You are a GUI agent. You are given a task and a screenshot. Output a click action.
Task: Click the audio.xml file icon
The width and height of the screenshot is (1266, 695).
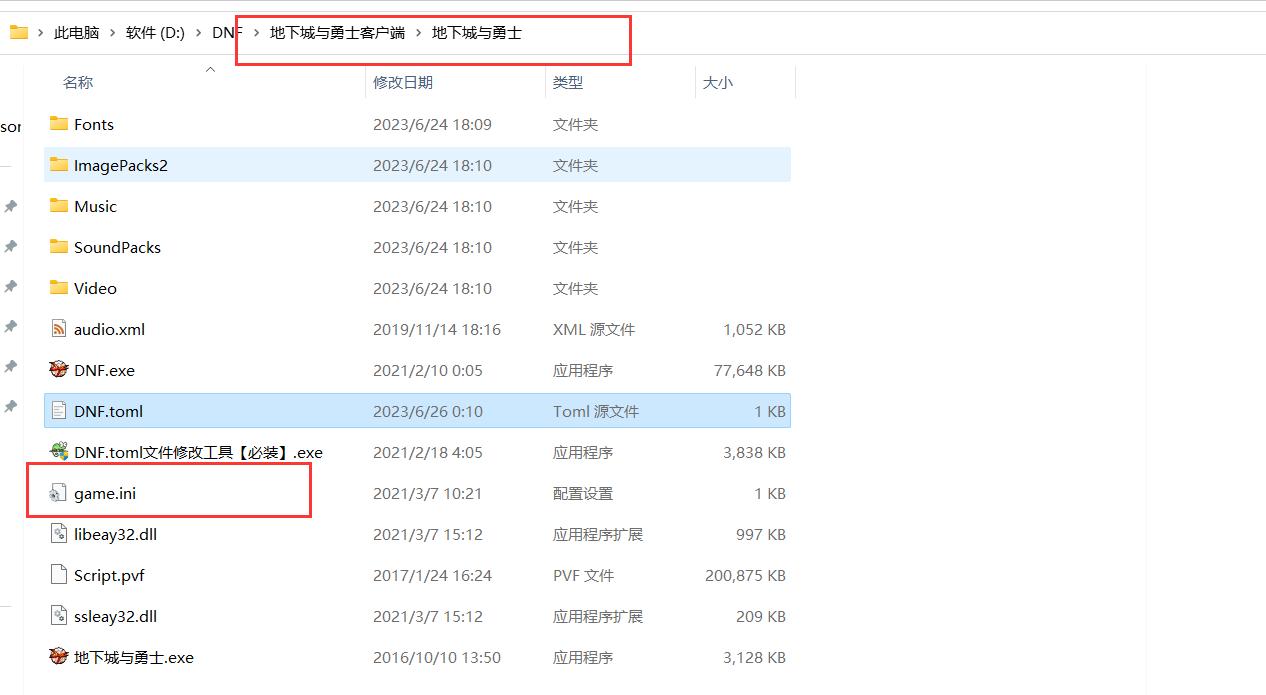(58, 328)
